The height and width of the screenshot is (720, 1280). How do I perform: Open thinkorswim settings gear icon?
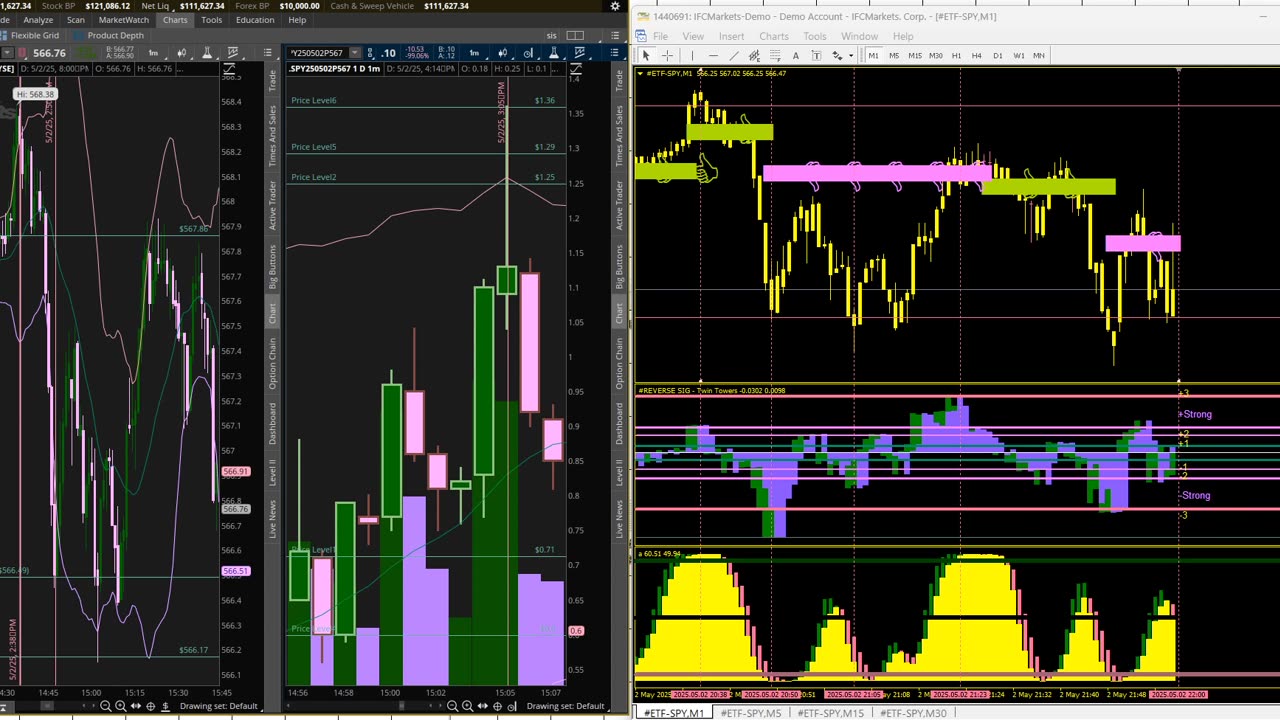(614, 5)
